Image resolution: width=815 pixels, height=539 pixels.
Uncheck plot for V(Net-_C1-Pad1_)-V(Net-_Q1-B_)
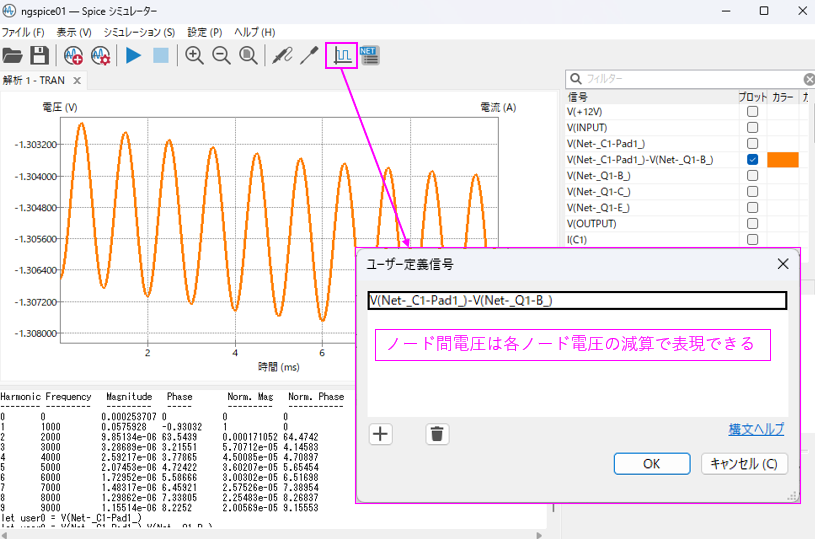click(752, 160)
